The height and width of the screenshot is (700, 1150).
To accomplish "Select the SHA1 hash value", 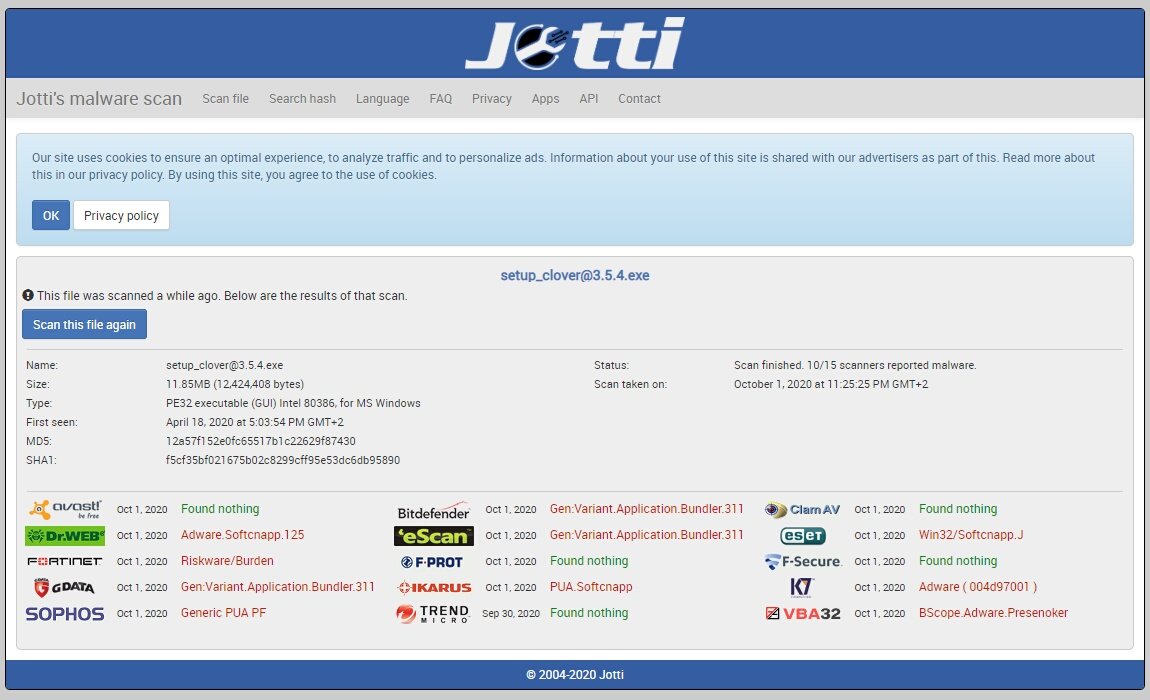I will point(282,460).
